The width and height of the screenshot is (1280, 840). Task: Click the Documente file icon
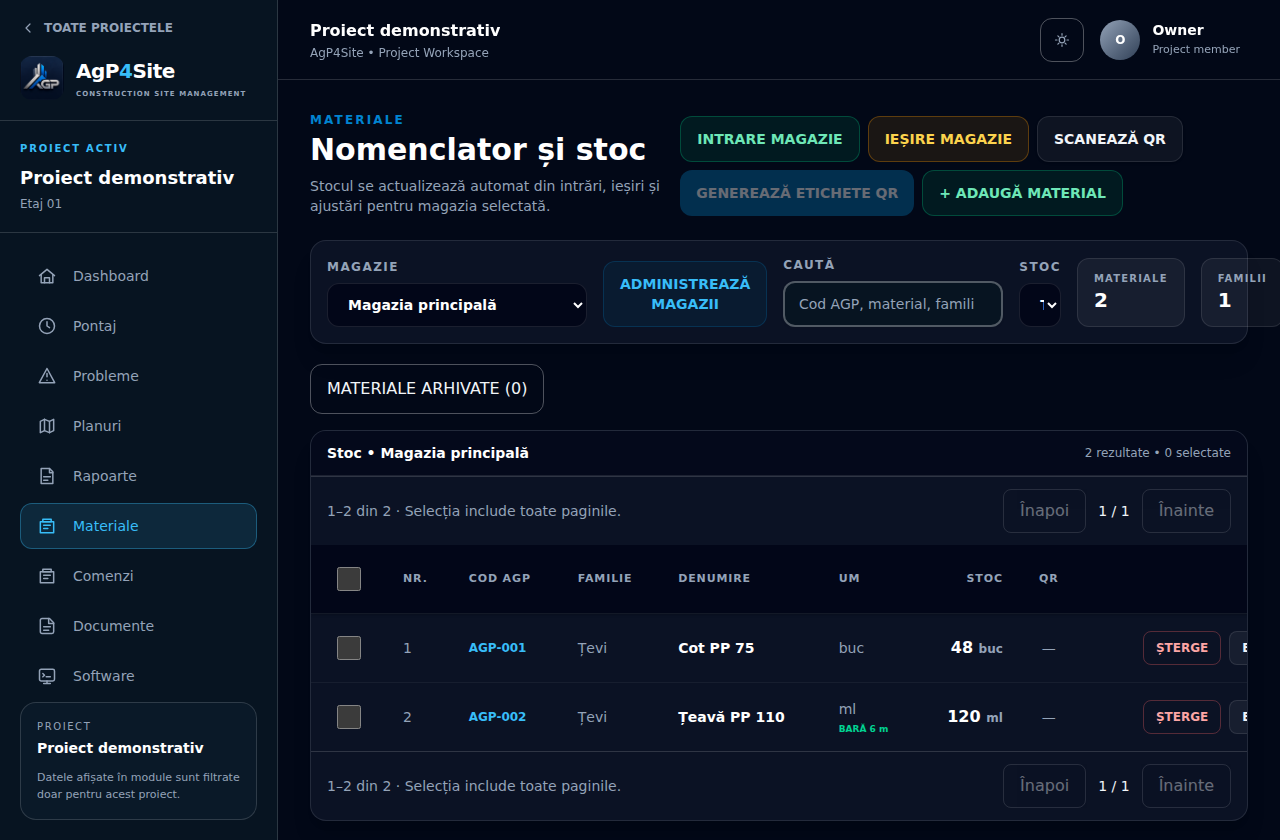click(47, 626)
